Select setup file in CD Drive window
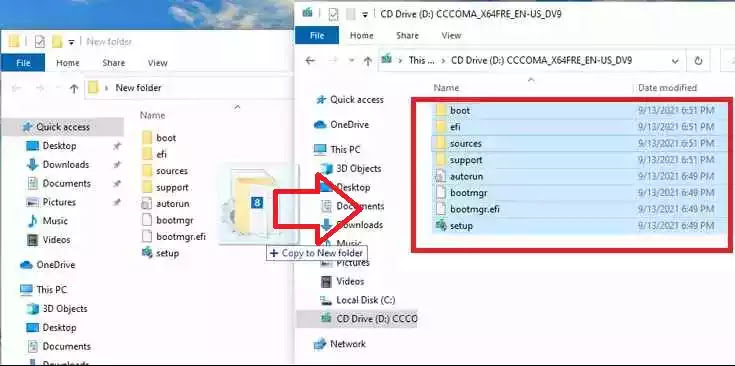 point(580,226)
